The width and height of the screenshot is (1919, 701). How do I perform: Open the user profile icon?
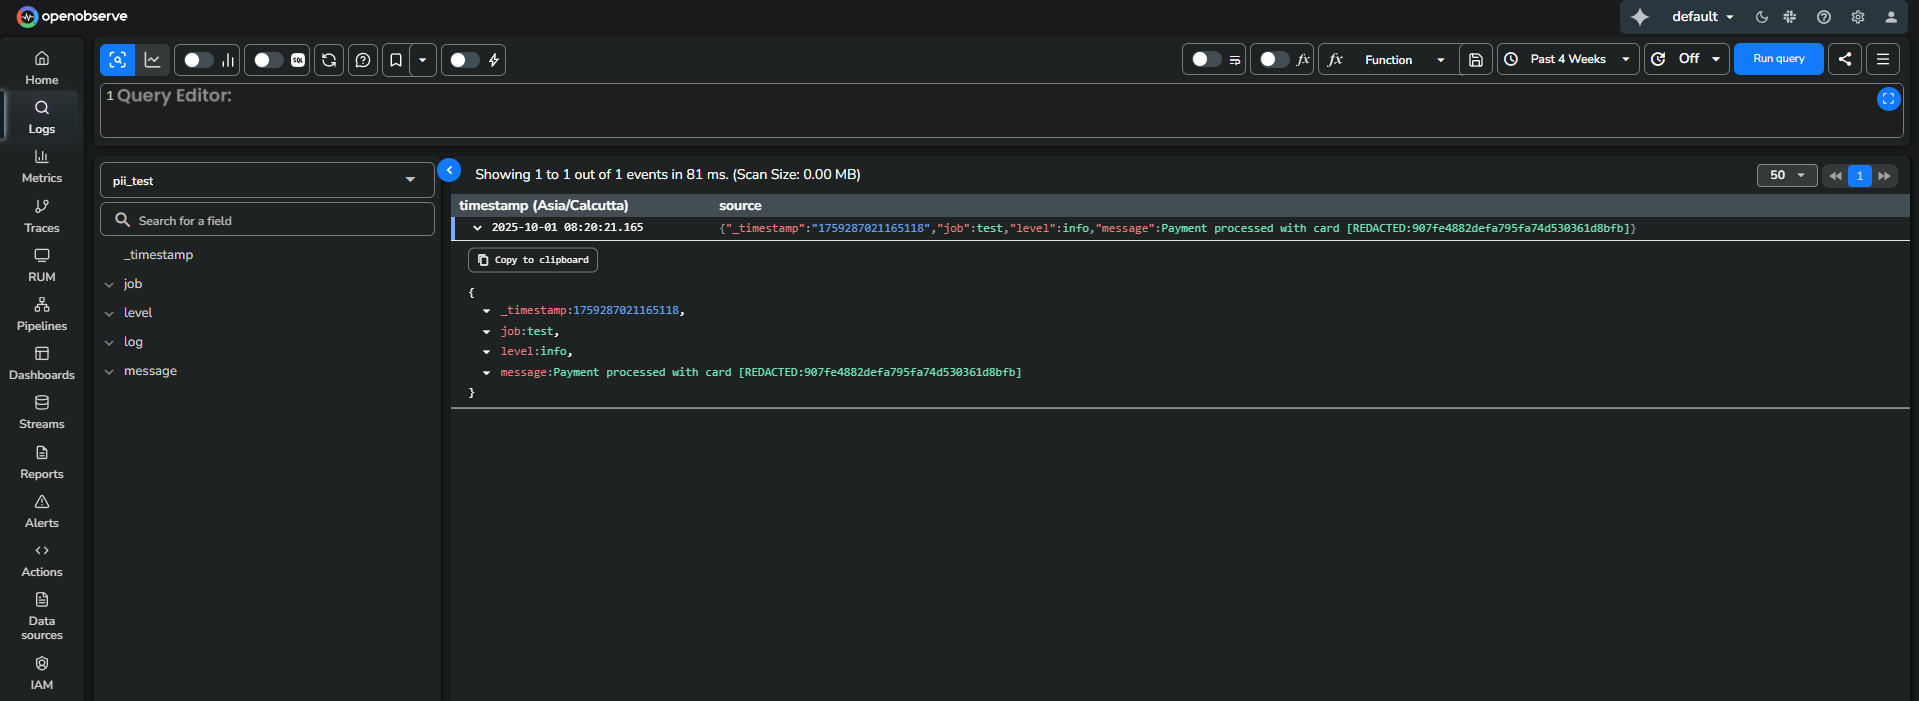click(x=1891, y=17)
